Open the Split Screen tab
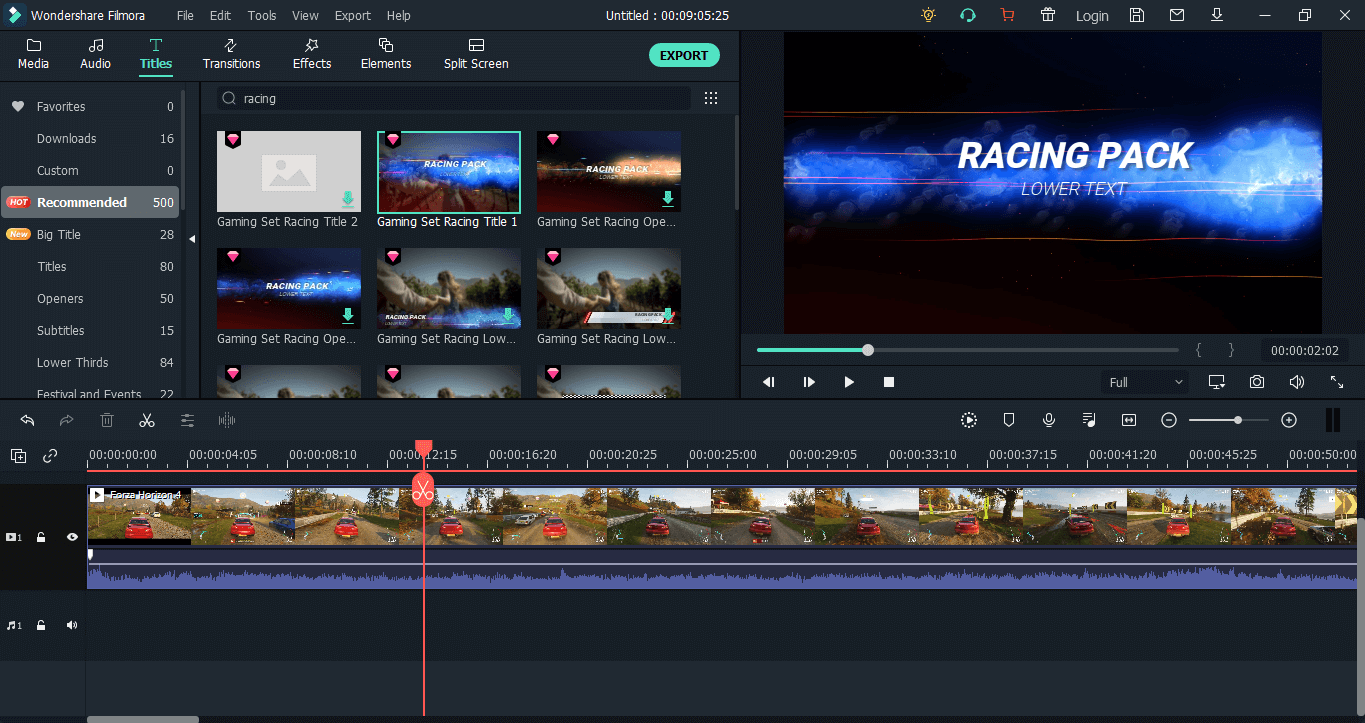 click(x=476, y=54)
